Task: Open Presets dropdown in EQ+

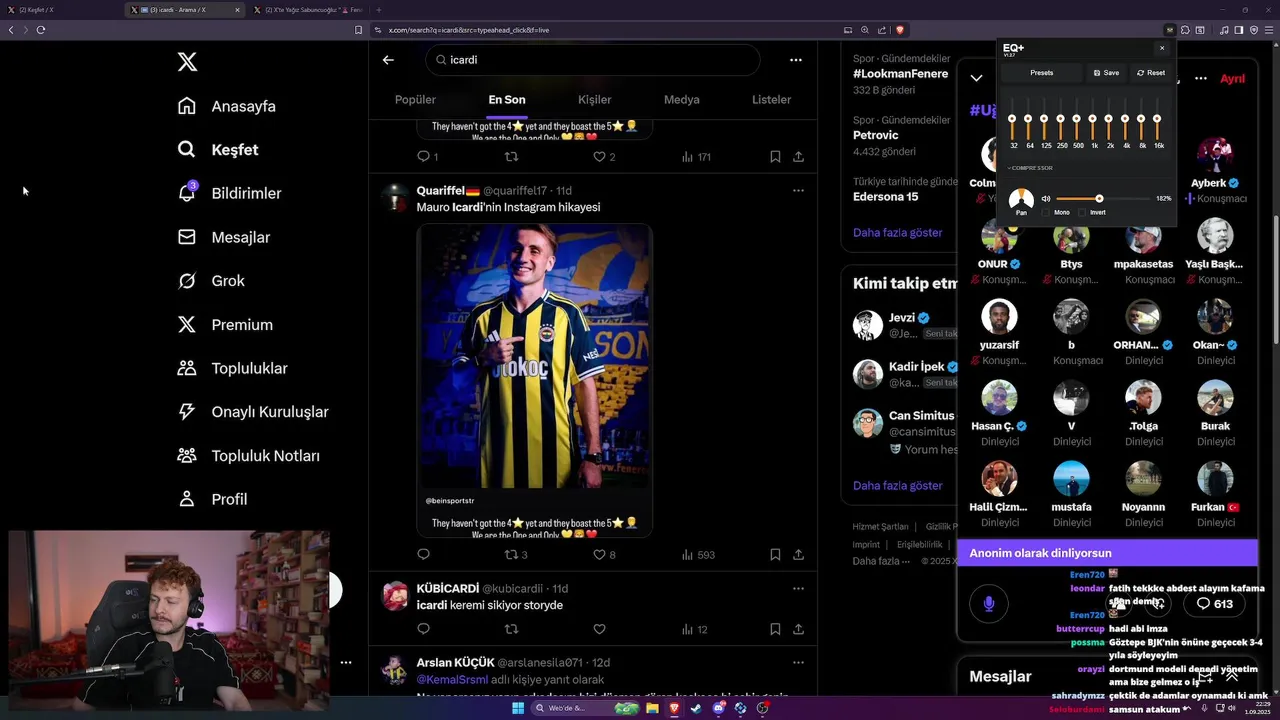Action: point(1042,73)
